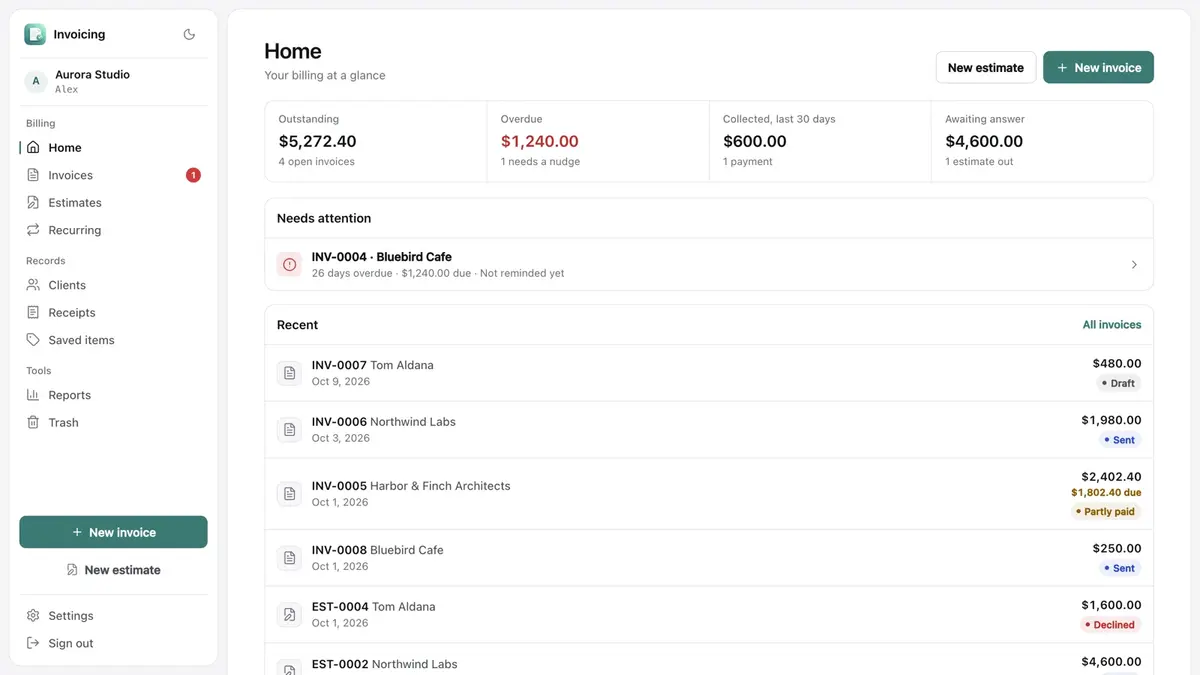Click the Awaiting answer $4,600.00 card
The image size is (1200, 675).
point(1042,141)
